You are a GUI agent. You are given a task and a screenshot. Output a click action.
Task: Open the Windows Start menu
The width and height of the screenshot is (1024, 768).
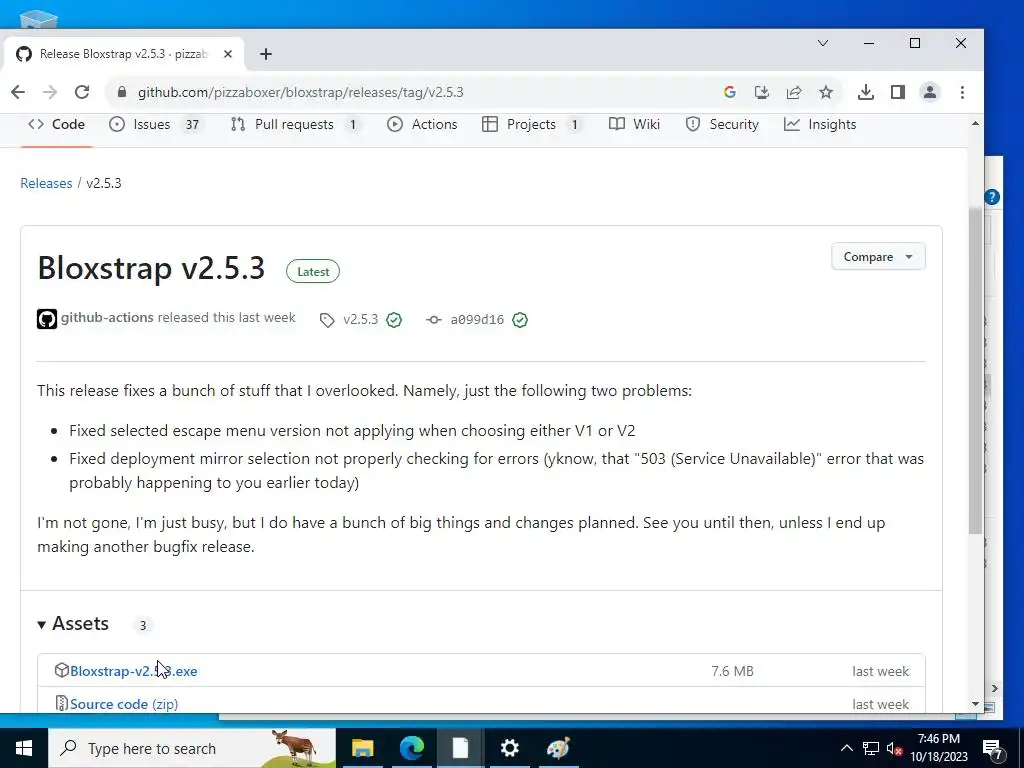click(24, 748)
